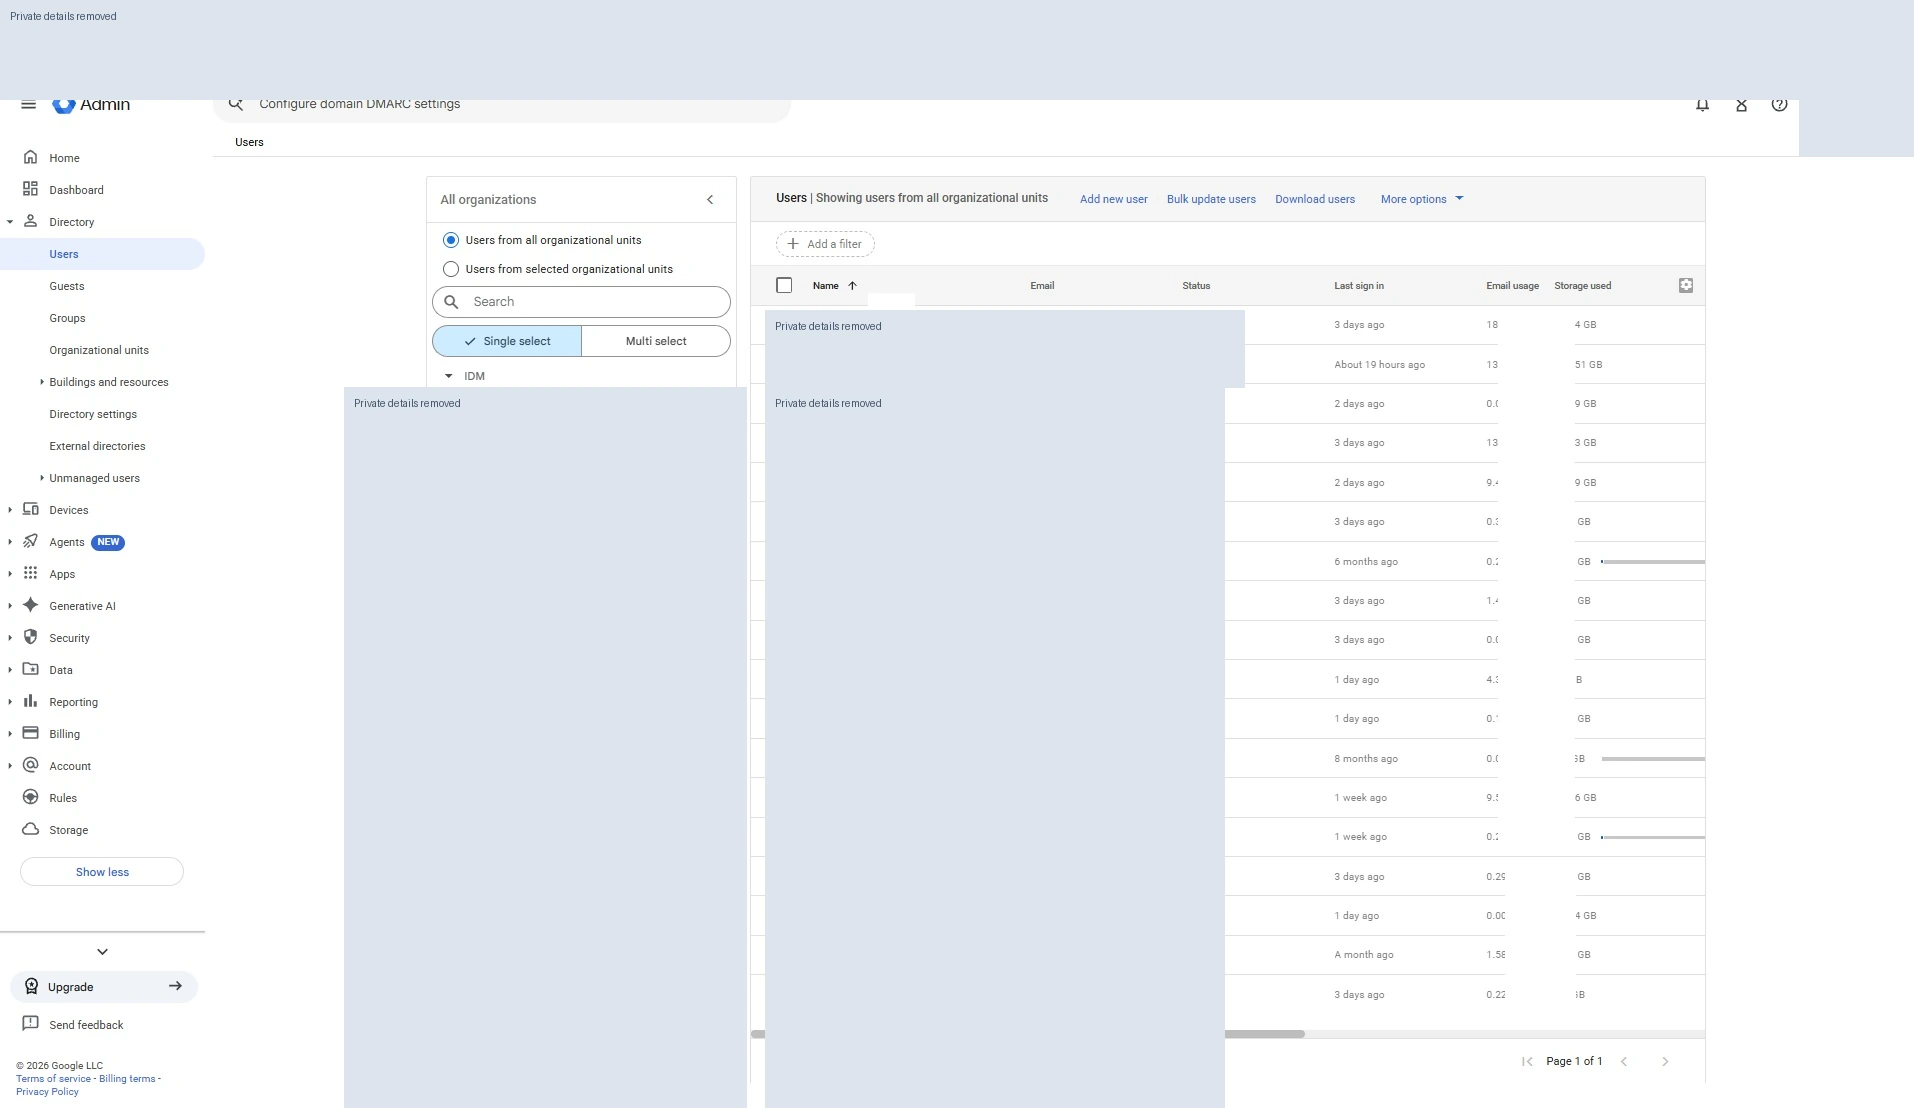Open manage columns icon in table header
This screenshot has width=1914, height=1108.
(x=1686, y=285)
